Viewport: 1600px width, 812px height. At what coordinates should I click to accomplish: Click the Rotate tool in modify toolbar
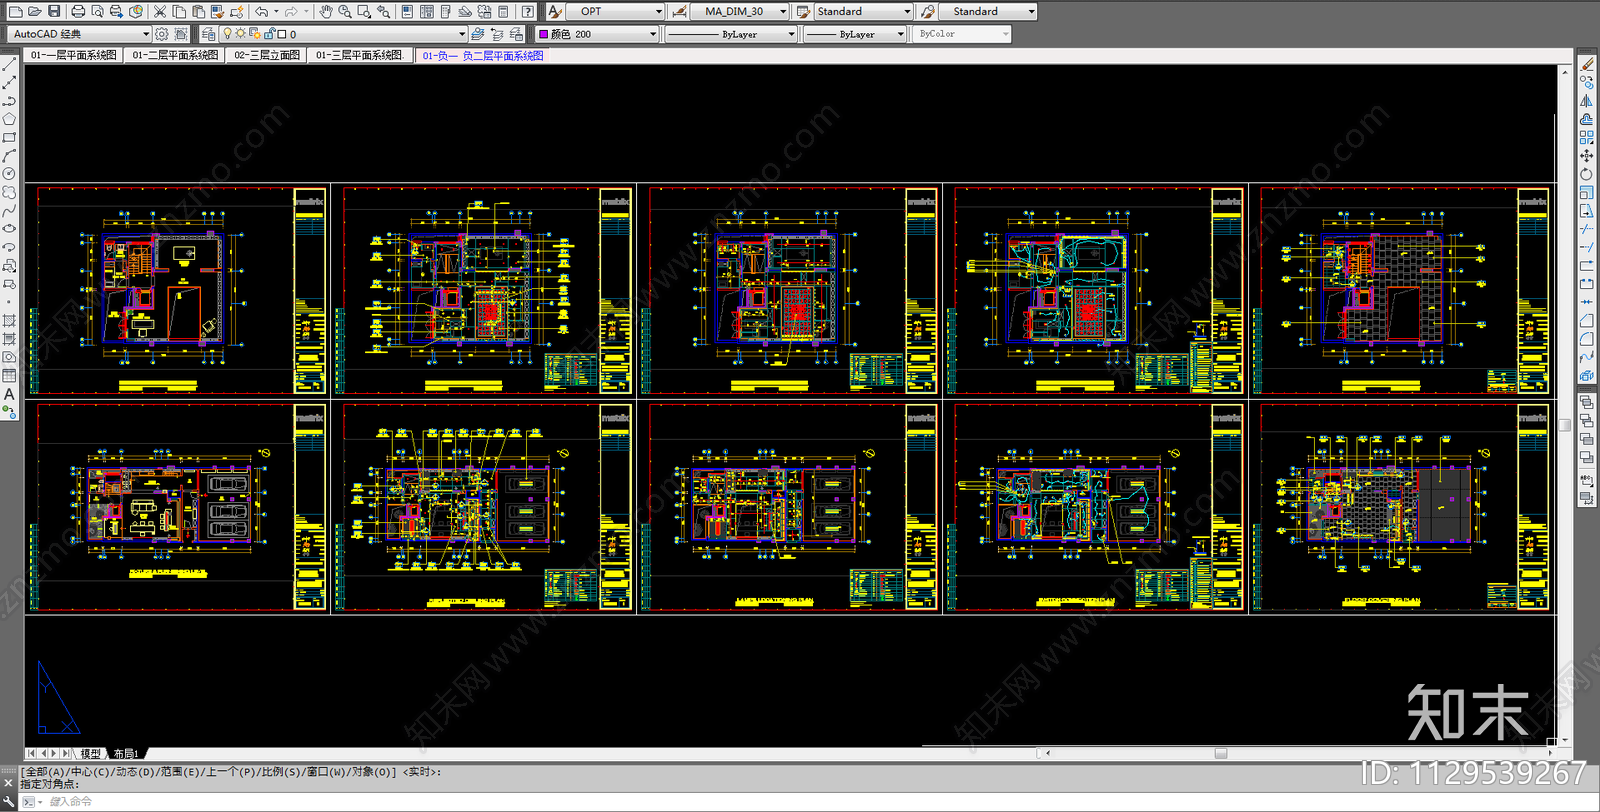pyautogui.click(x=1587, y=174)
